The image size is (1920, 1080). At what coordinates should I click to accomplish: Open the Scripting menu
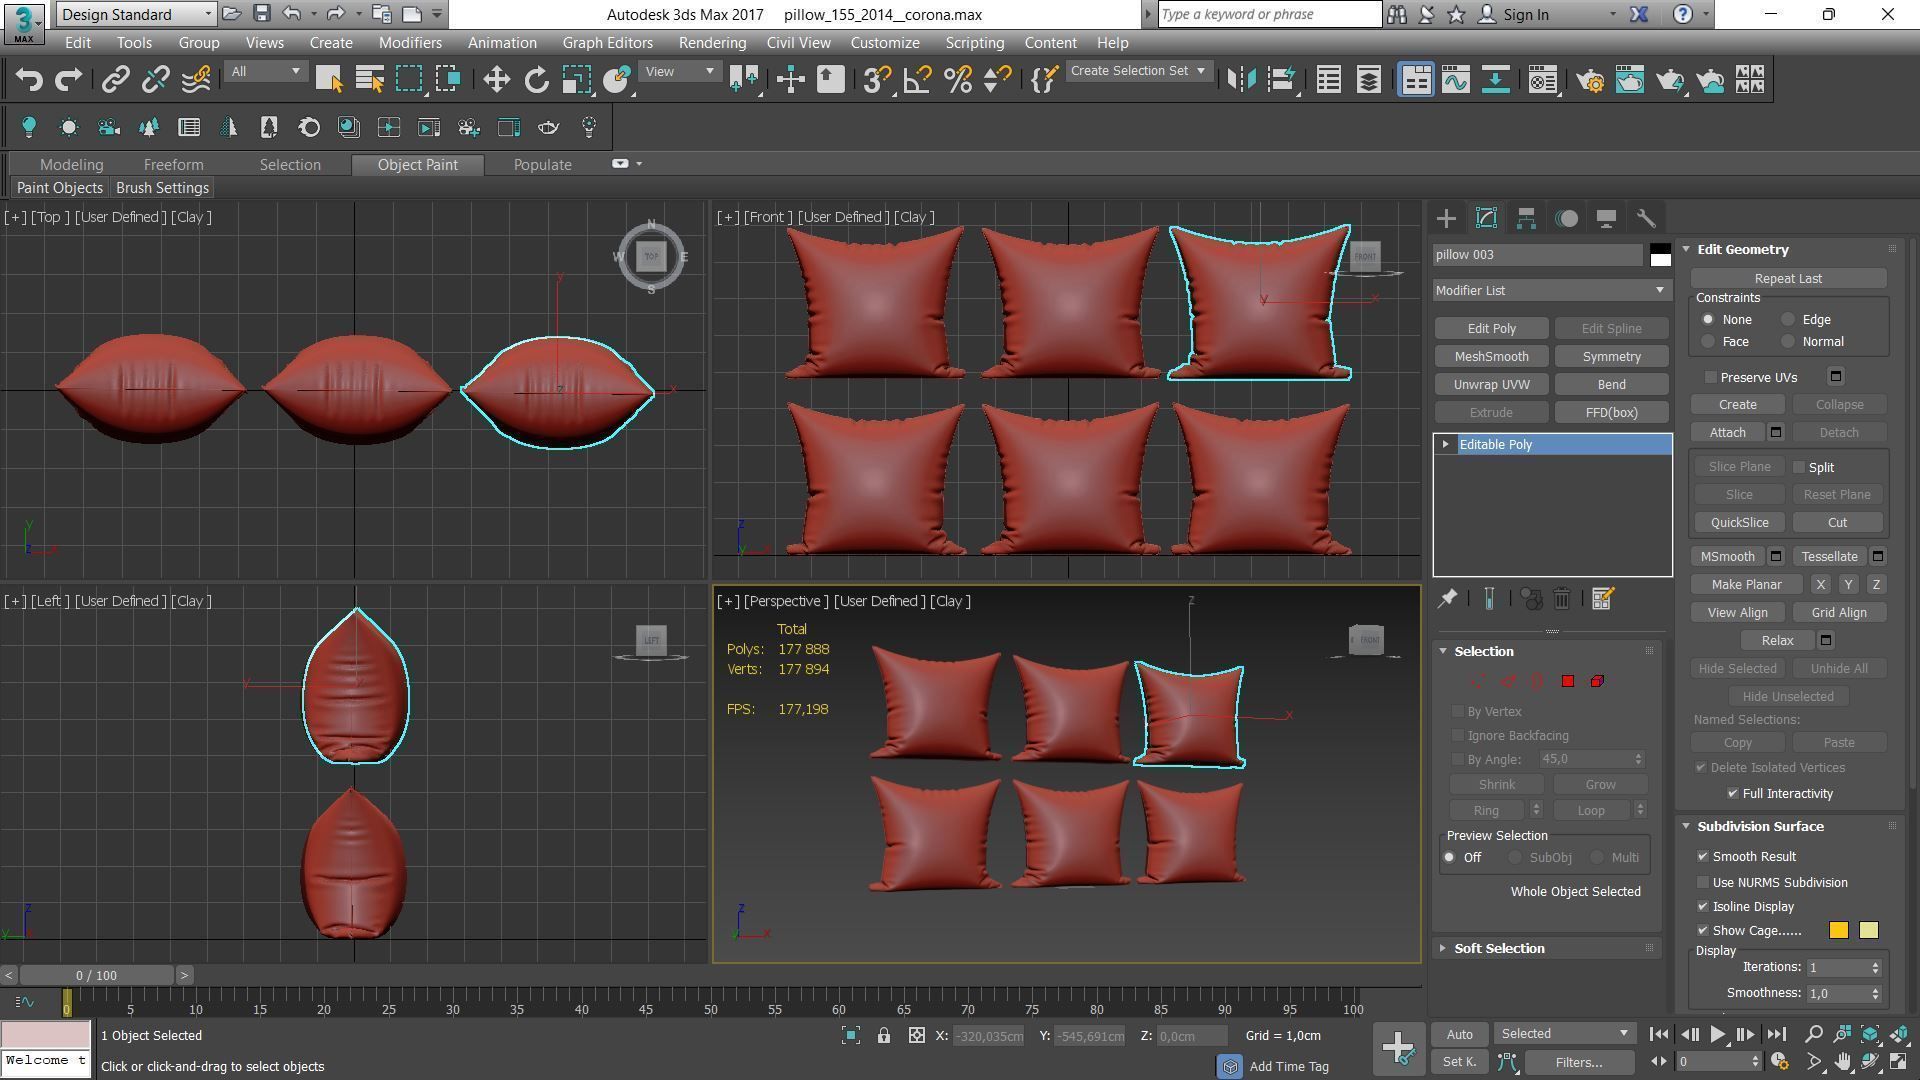(974, 43)
